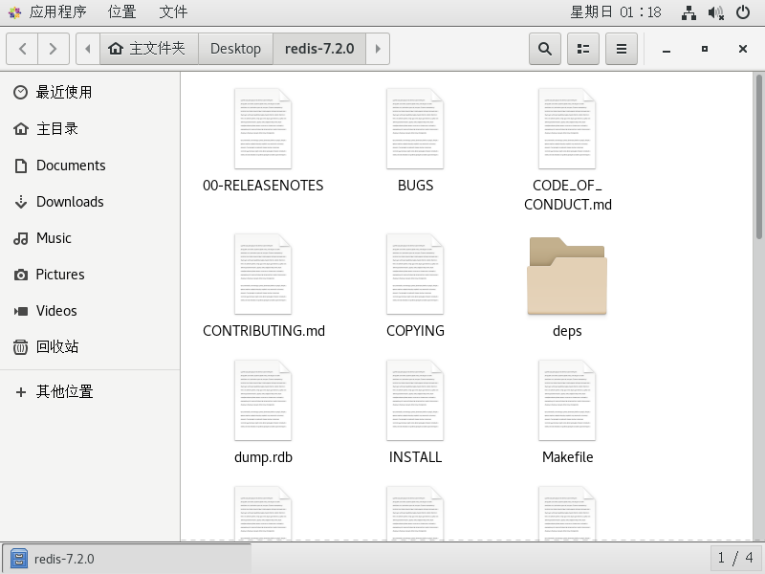Open 主目录 in the sidebar

click(90, 129)
